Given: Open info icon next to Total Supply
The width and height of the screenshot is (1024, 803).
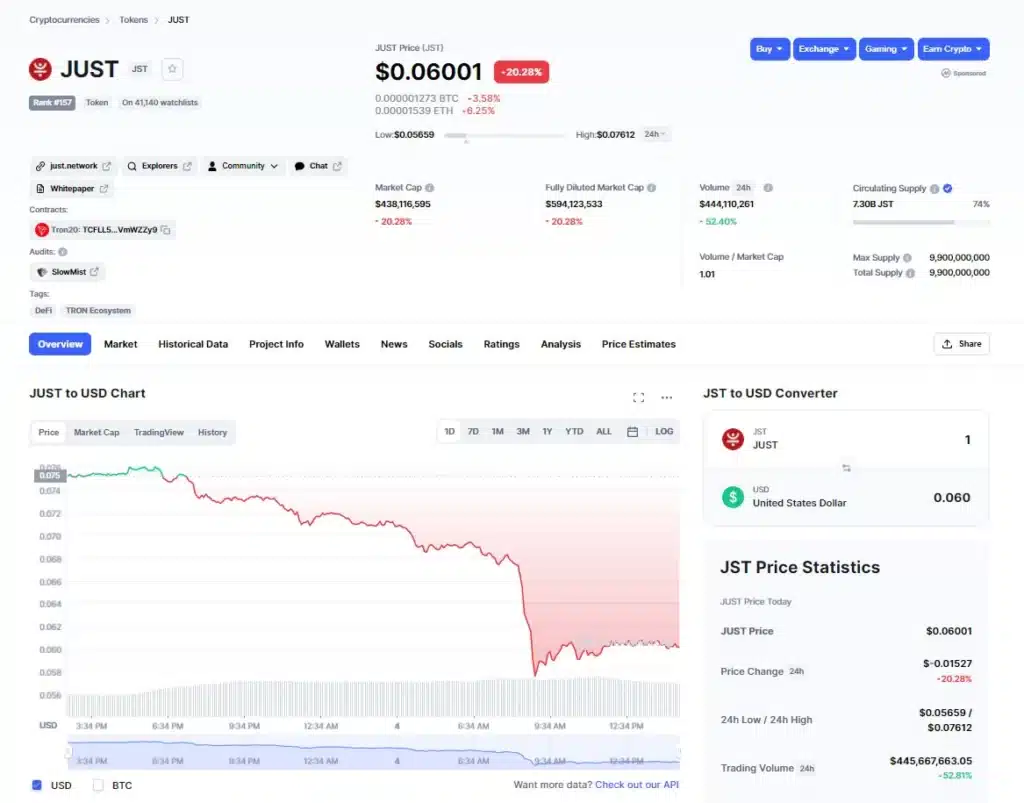Looking at the screenshot, I should 910,273.
